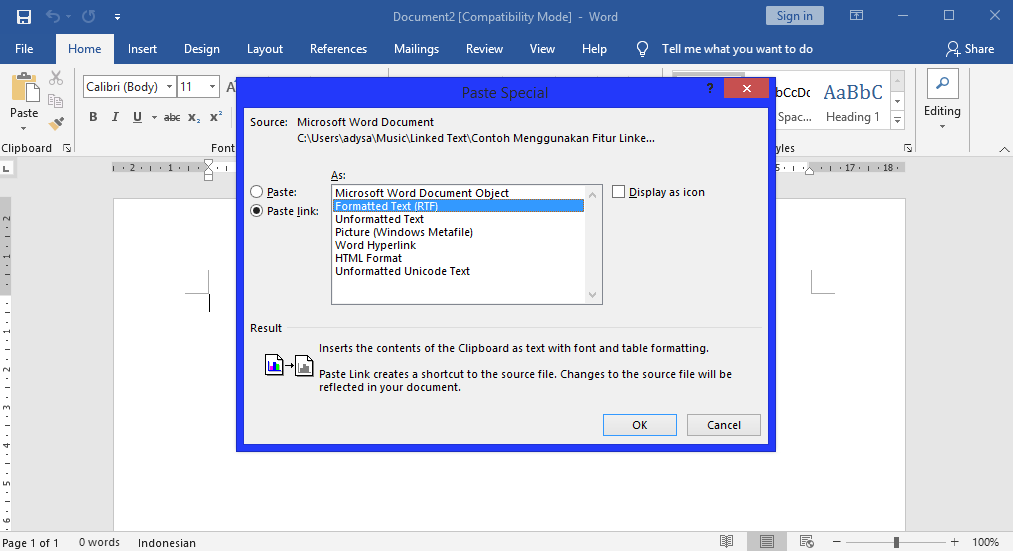
Task: Open Ribbon Display Options icon
Action: click(x=856, y=16)
